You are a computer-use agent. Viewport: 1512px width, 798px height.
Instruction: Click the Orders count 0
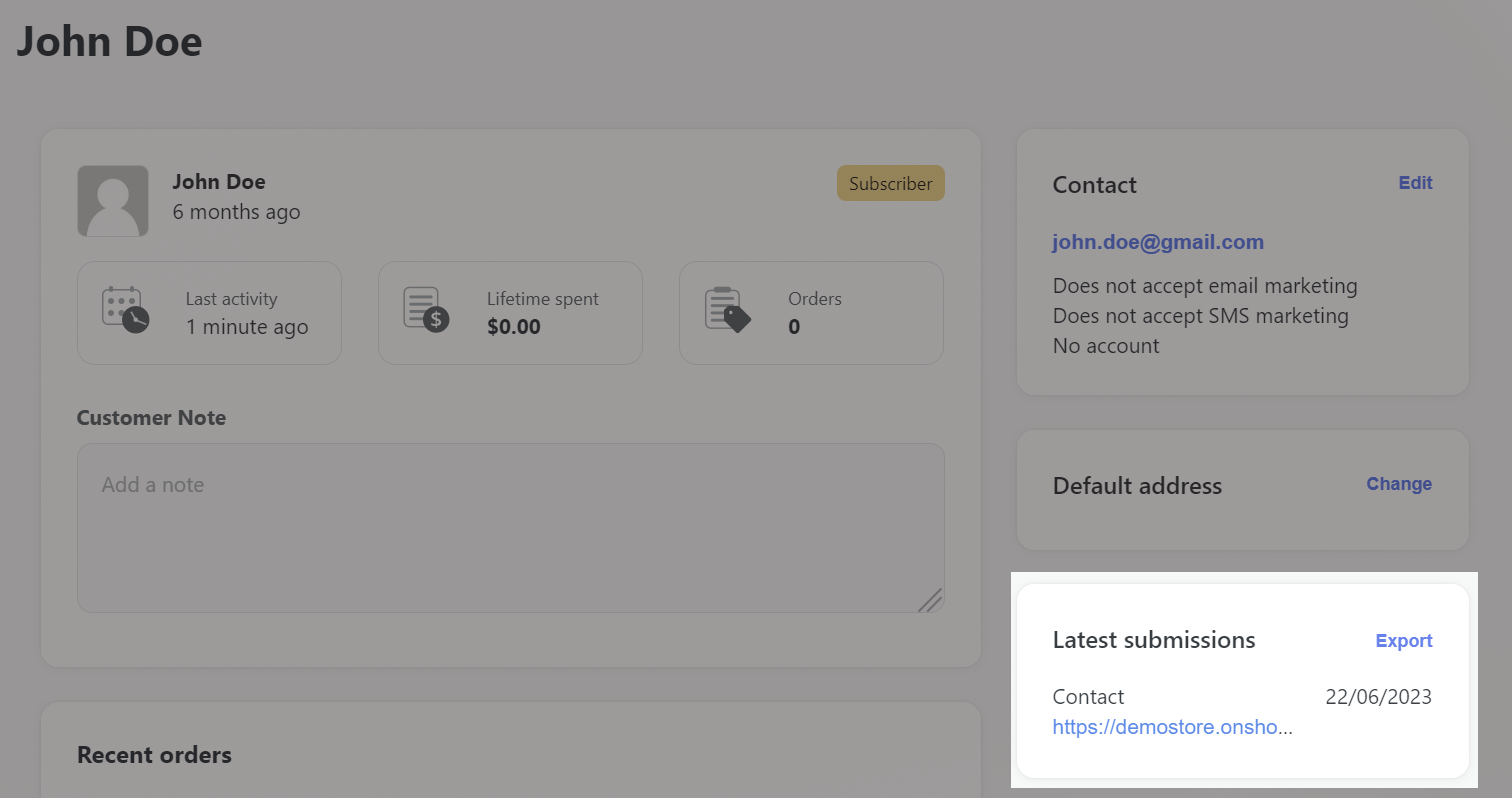[794, 327]
